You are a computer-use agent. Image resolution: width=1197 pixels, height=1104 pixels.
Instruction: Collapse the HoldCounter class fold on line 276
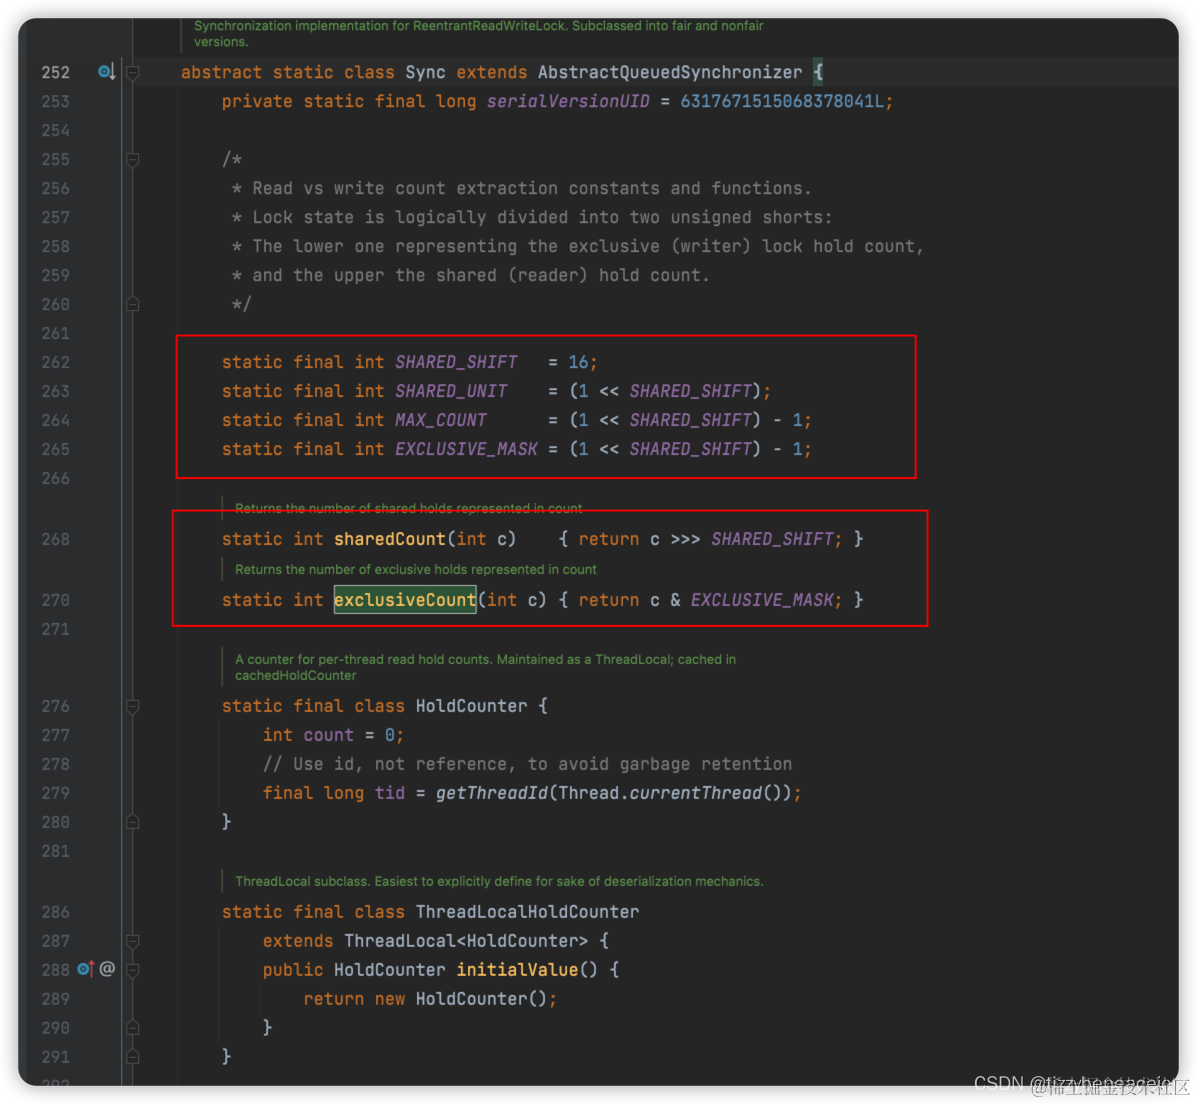132,706
